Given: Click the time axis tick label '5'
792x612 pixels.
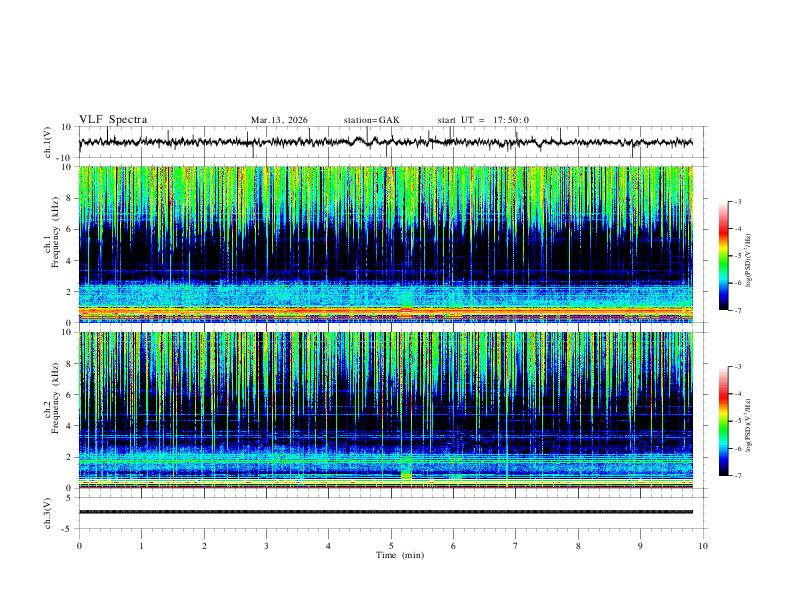Looking at the screenshot, I should [391, 546].
